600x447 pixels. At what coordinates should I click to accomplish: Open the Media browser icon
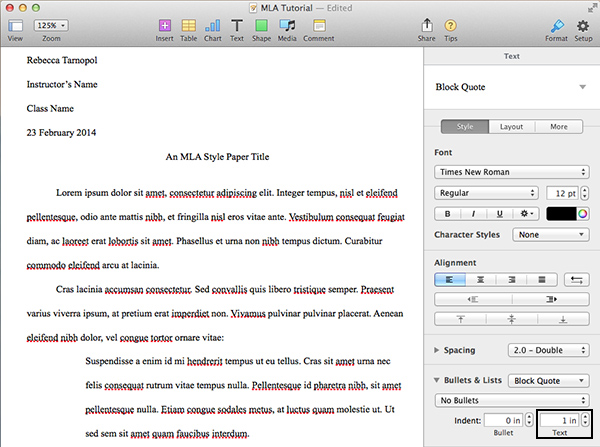[x=287, y=24]
